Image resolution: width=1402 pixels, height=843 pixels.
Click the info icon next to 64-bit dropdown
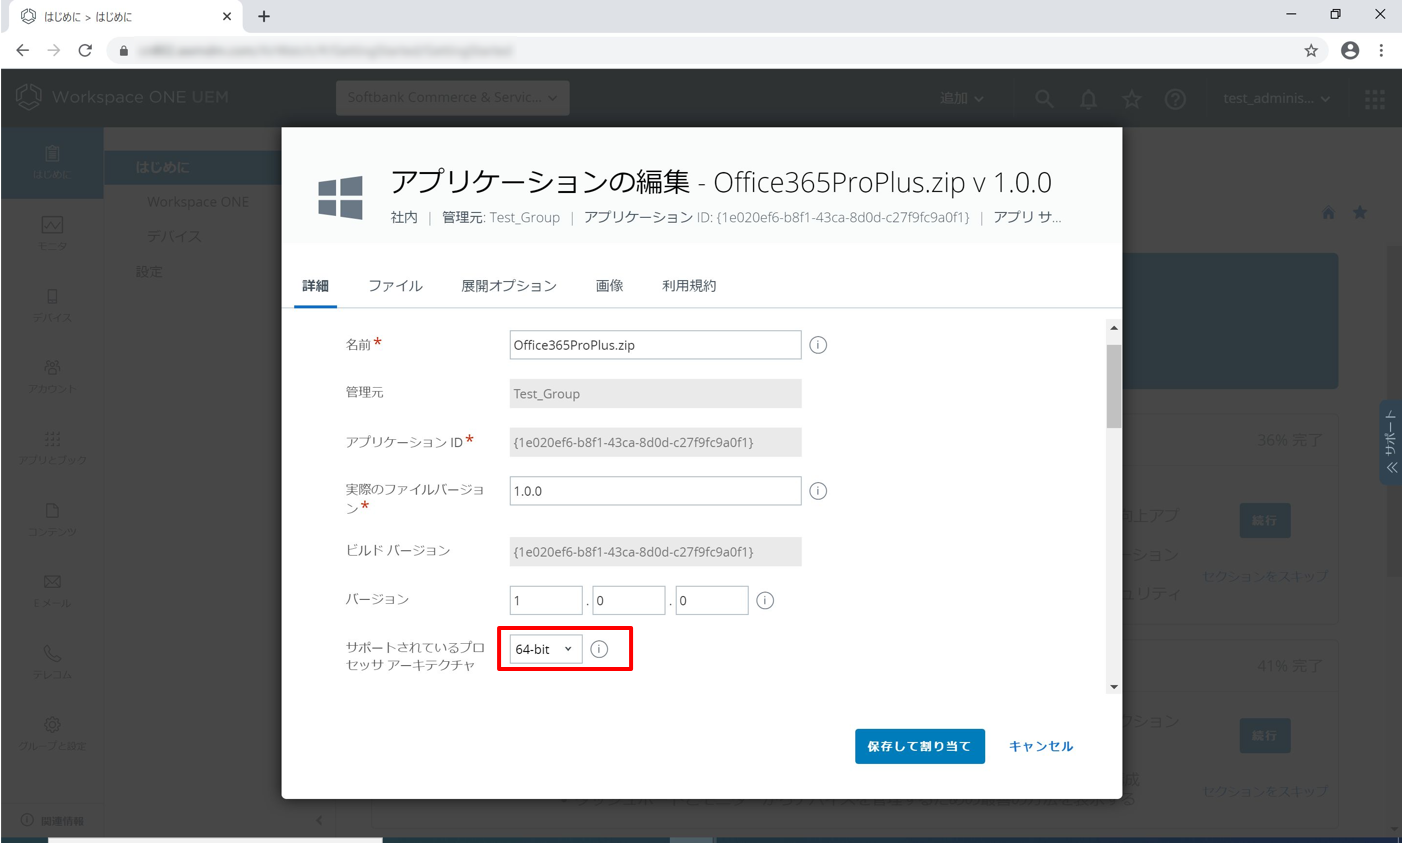(x=599, y=649)
